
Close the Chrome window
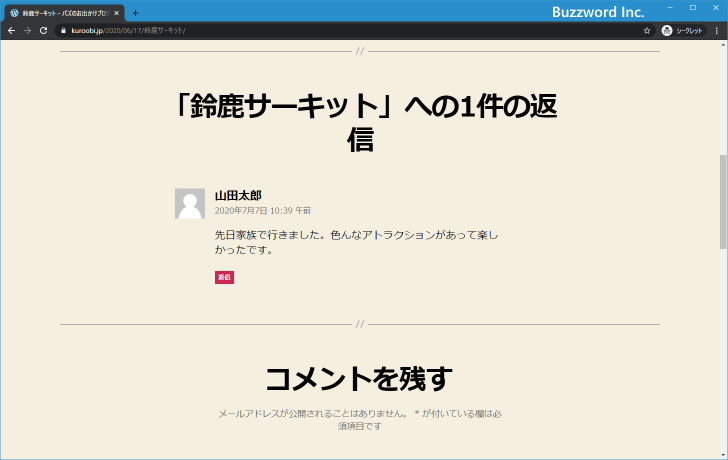pos(715,7)
